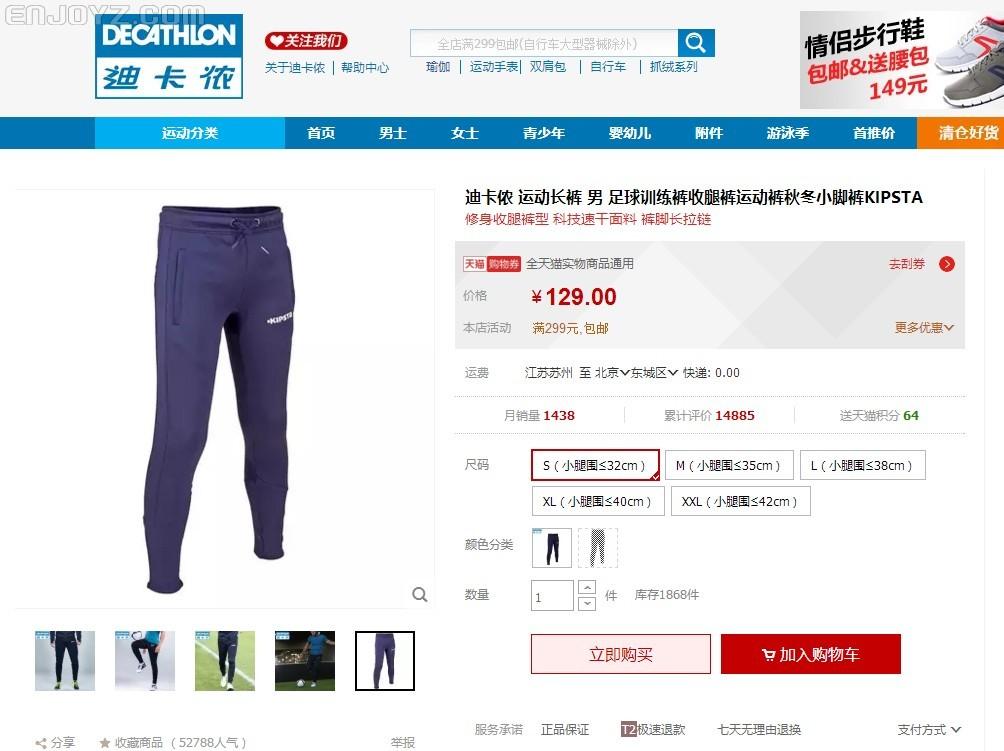Click the search input field
The image size is (1004, 751).
coord(544,44)
